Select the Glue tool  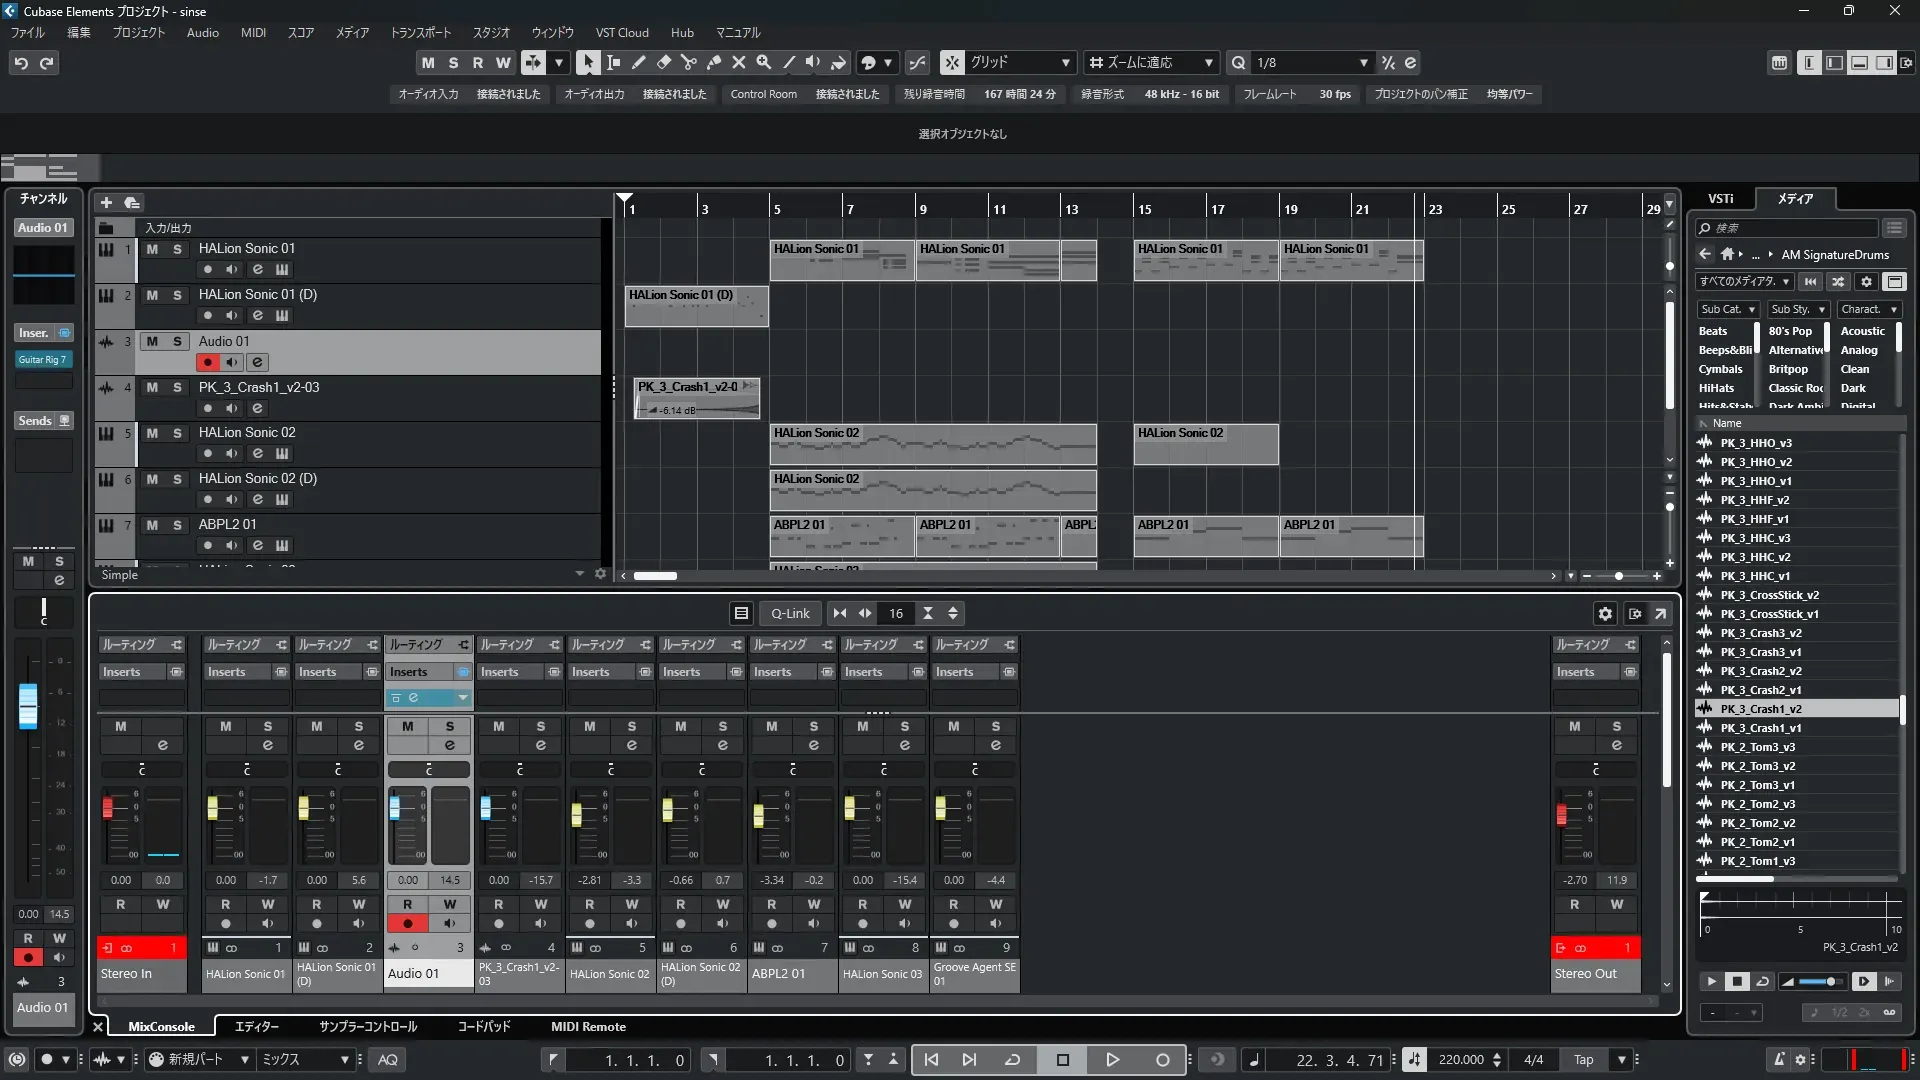(714, 62)
